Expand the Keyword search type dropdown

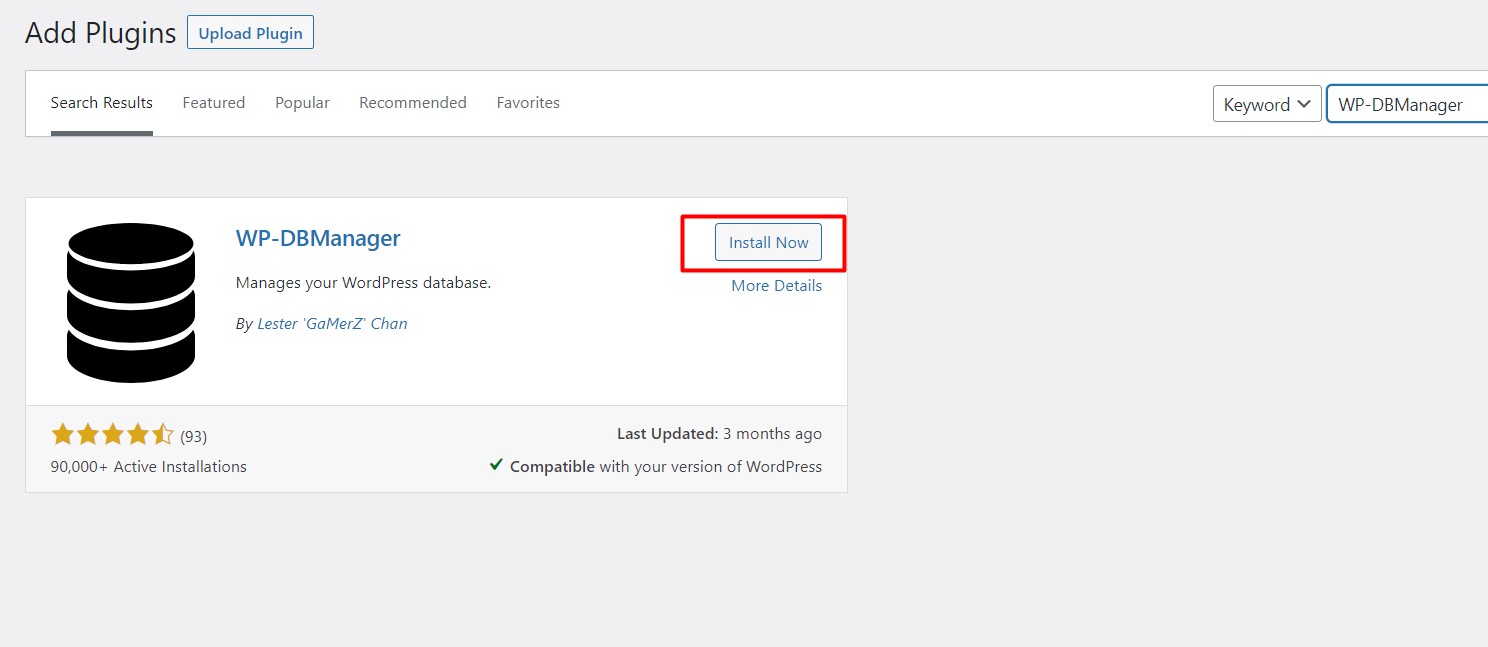click(1267, 104)
